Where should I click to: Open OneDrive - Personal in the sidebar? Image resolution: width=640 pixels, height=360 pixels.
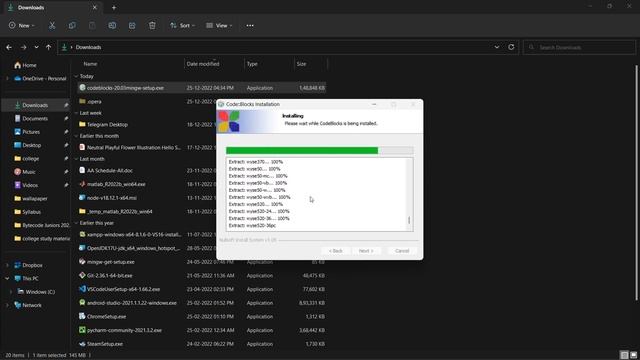[x=40, y=78]
